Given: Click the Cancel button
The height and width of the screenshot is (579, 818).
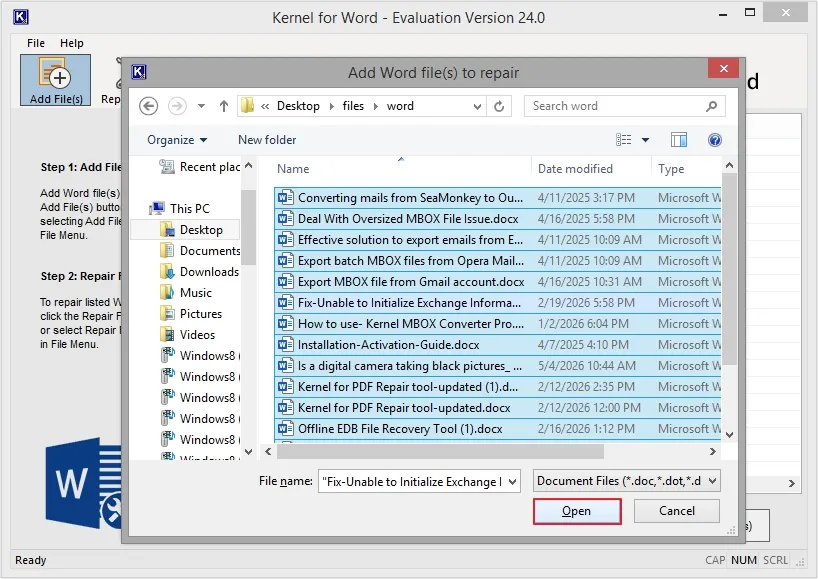Looking at the screenshot, I should point(677,511).
